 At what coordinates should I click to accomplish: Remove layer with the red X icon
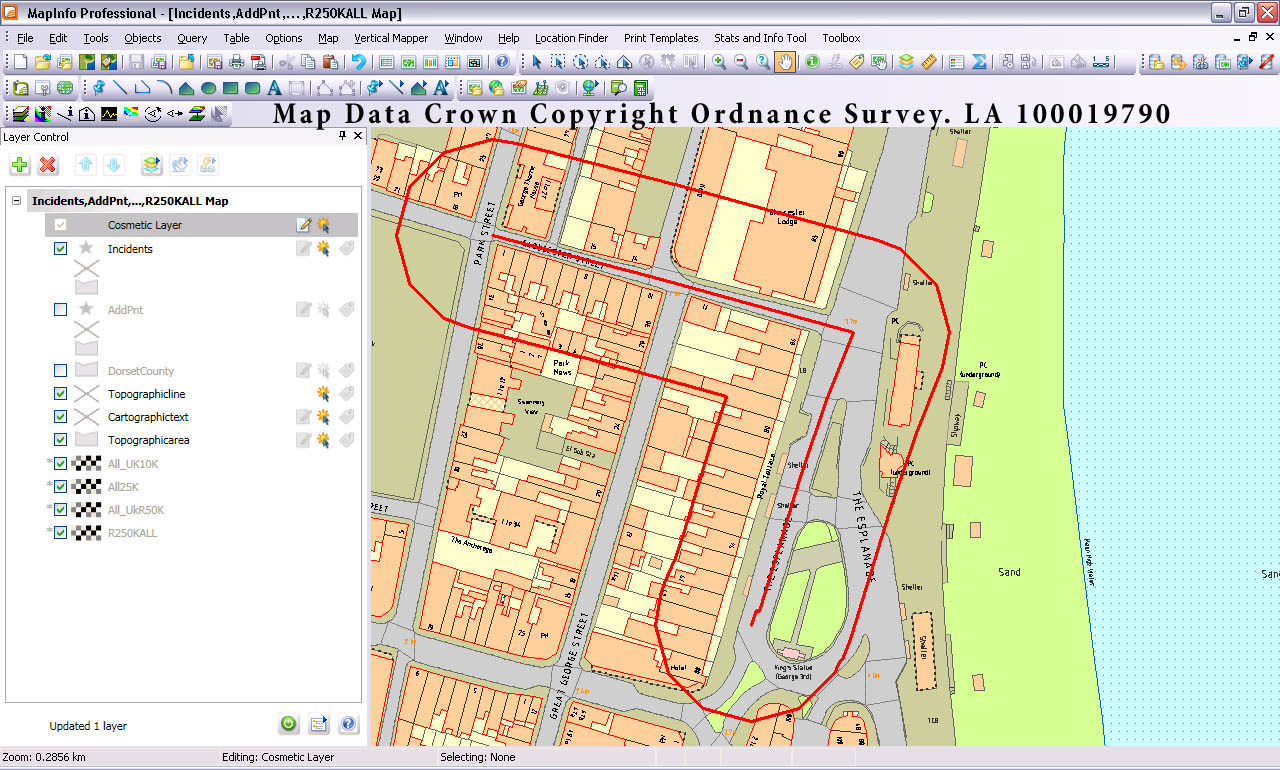pos(47,165)
